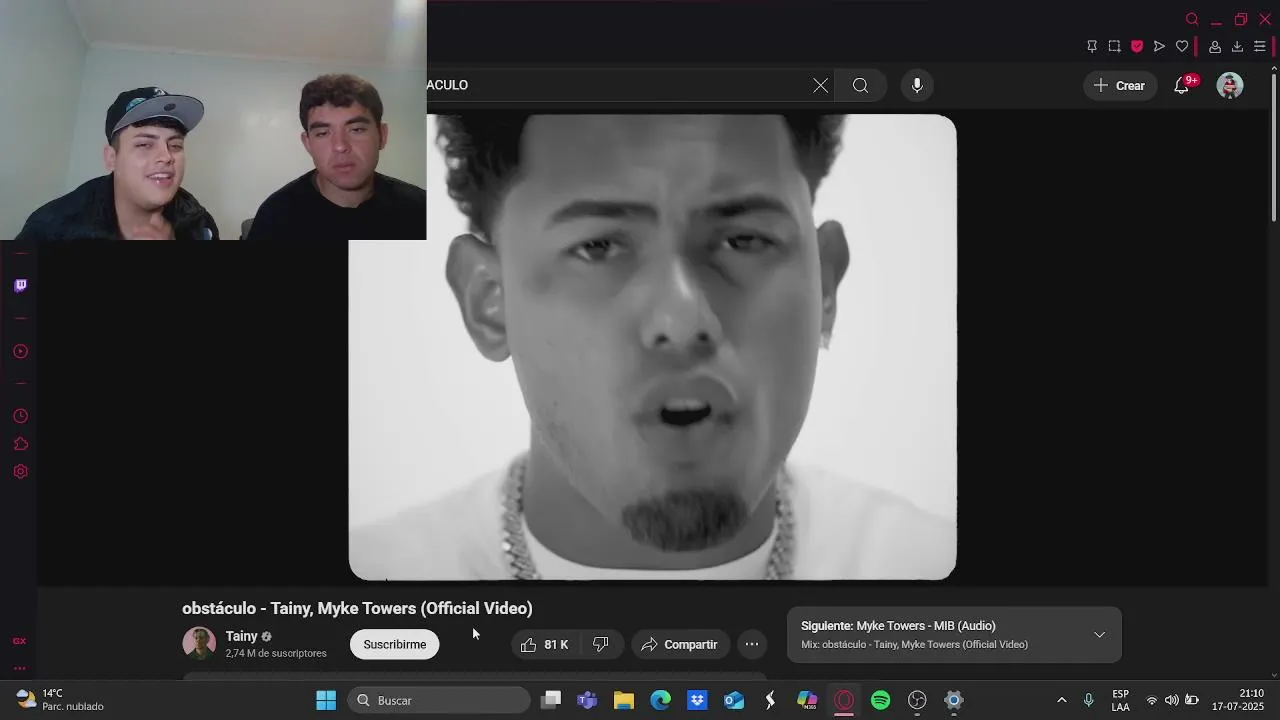Add page to bookmarks with heart icon
This screenshot has width=1280, height=720.
tap(1182, 46)
